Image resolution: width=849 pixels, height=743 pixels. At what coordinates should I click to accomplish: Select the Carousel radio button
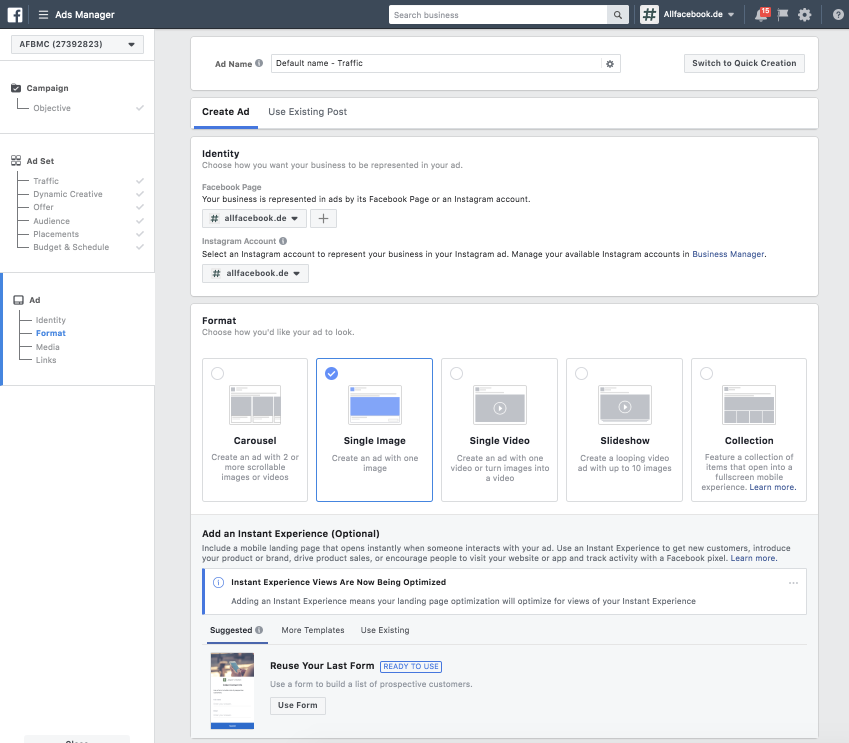218,374
